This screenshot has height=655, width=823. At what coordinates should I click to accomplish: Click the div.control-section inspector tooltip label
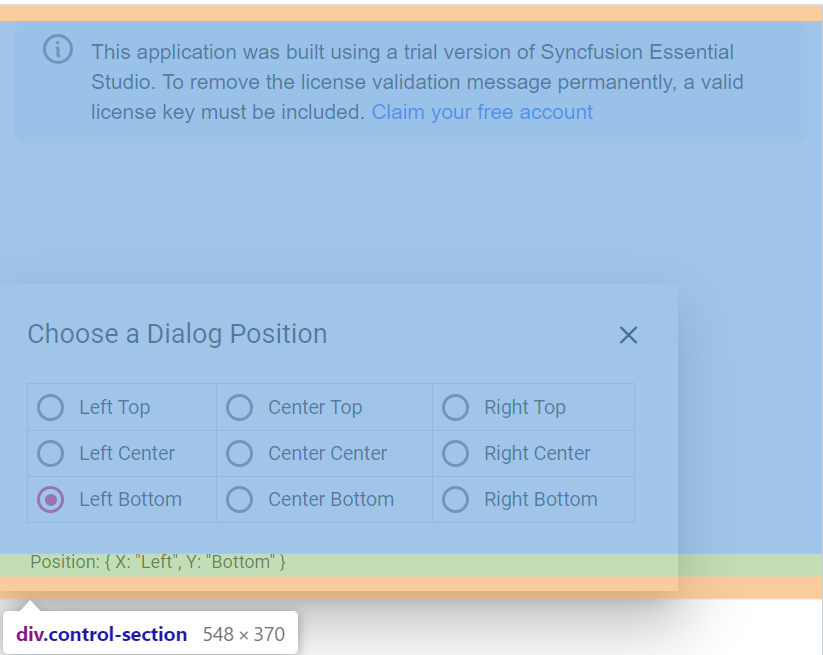point(101,634)
